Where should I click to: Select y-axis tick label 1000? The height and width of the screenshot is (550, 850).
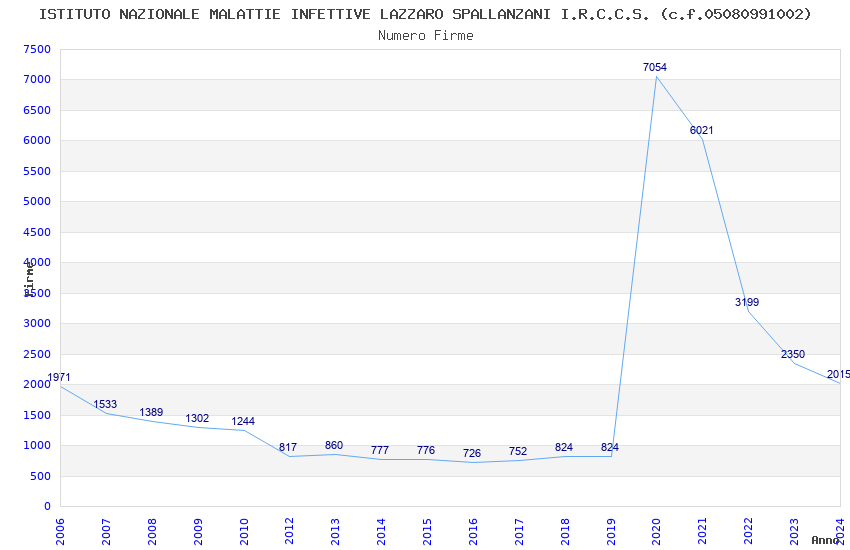pos(37,446)
